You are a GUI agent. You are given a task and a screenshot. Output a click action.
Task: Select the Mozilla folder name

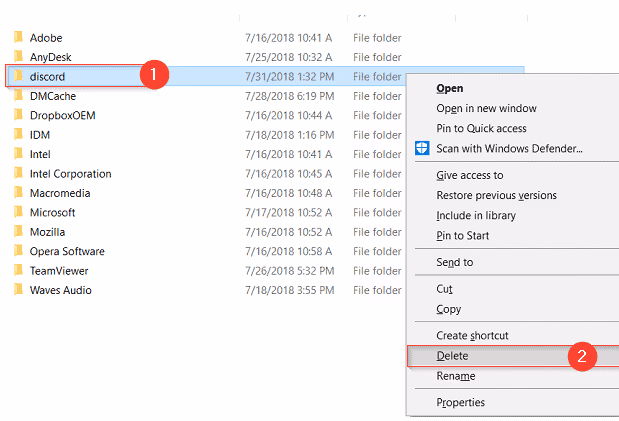pyautogui.click(x=47, y=232)
